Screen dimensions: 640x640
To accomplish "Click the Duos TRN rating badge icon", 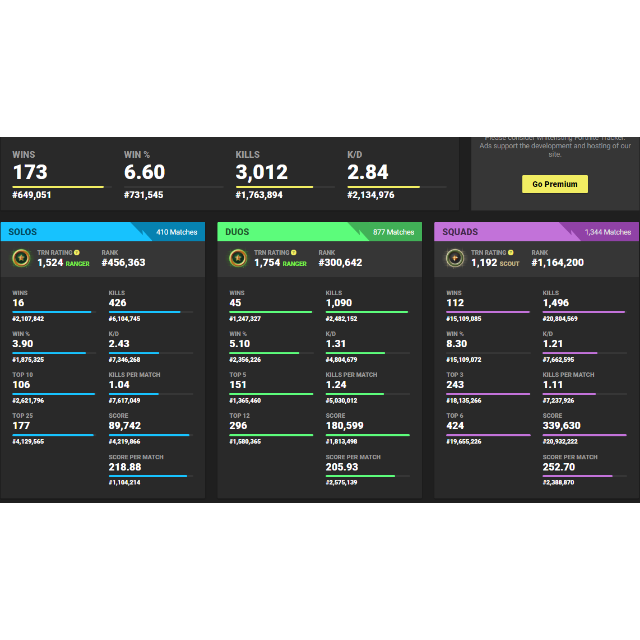I will (238, 258).
